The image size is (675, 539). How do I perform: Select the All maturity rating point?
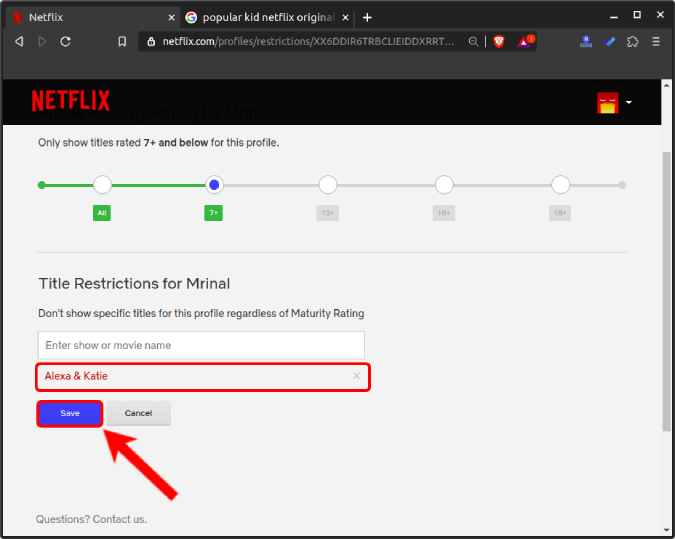[102, 185]
